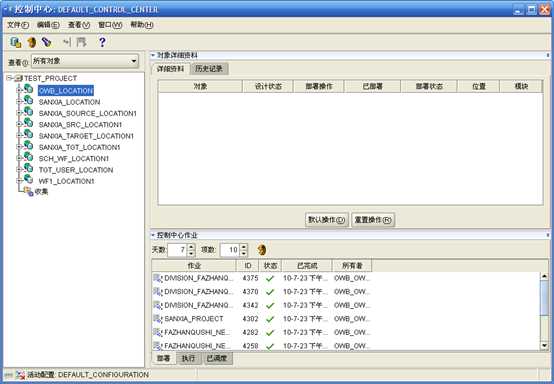Click the jobs list scrollbar up arrow
This screenshot has height=384, width=554.
544,277
